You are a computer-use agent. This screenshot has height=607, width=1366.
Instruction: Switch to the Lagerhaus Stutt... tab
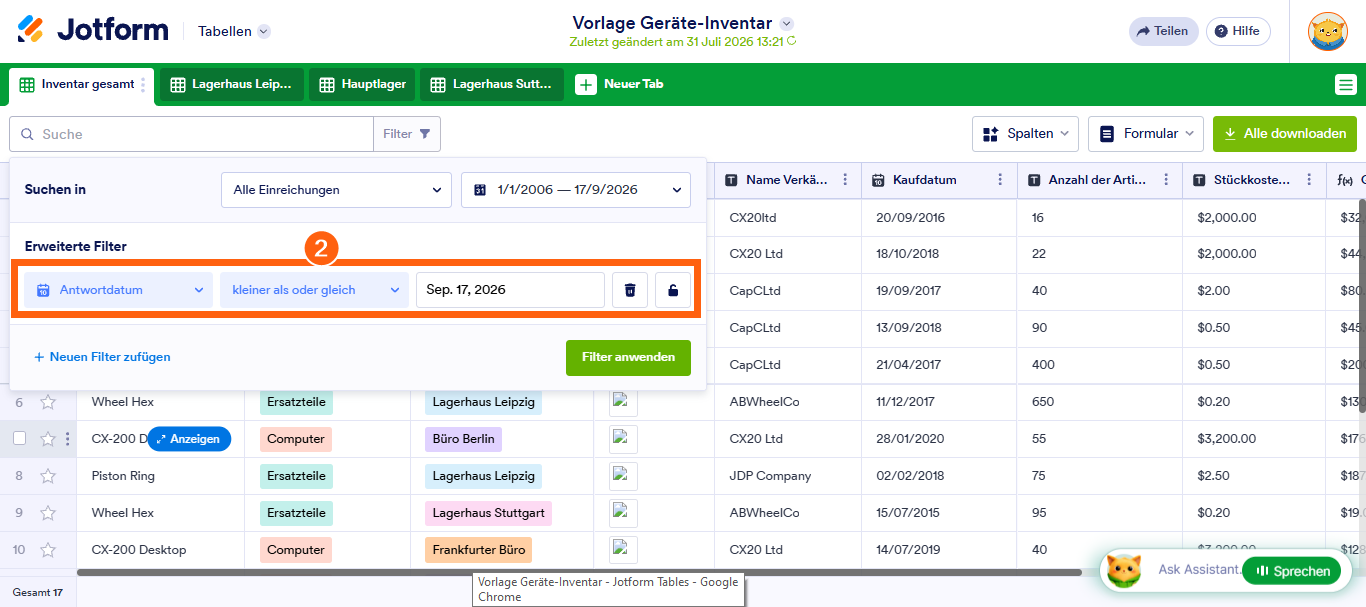pyautogui.click(x=492, y=85)
